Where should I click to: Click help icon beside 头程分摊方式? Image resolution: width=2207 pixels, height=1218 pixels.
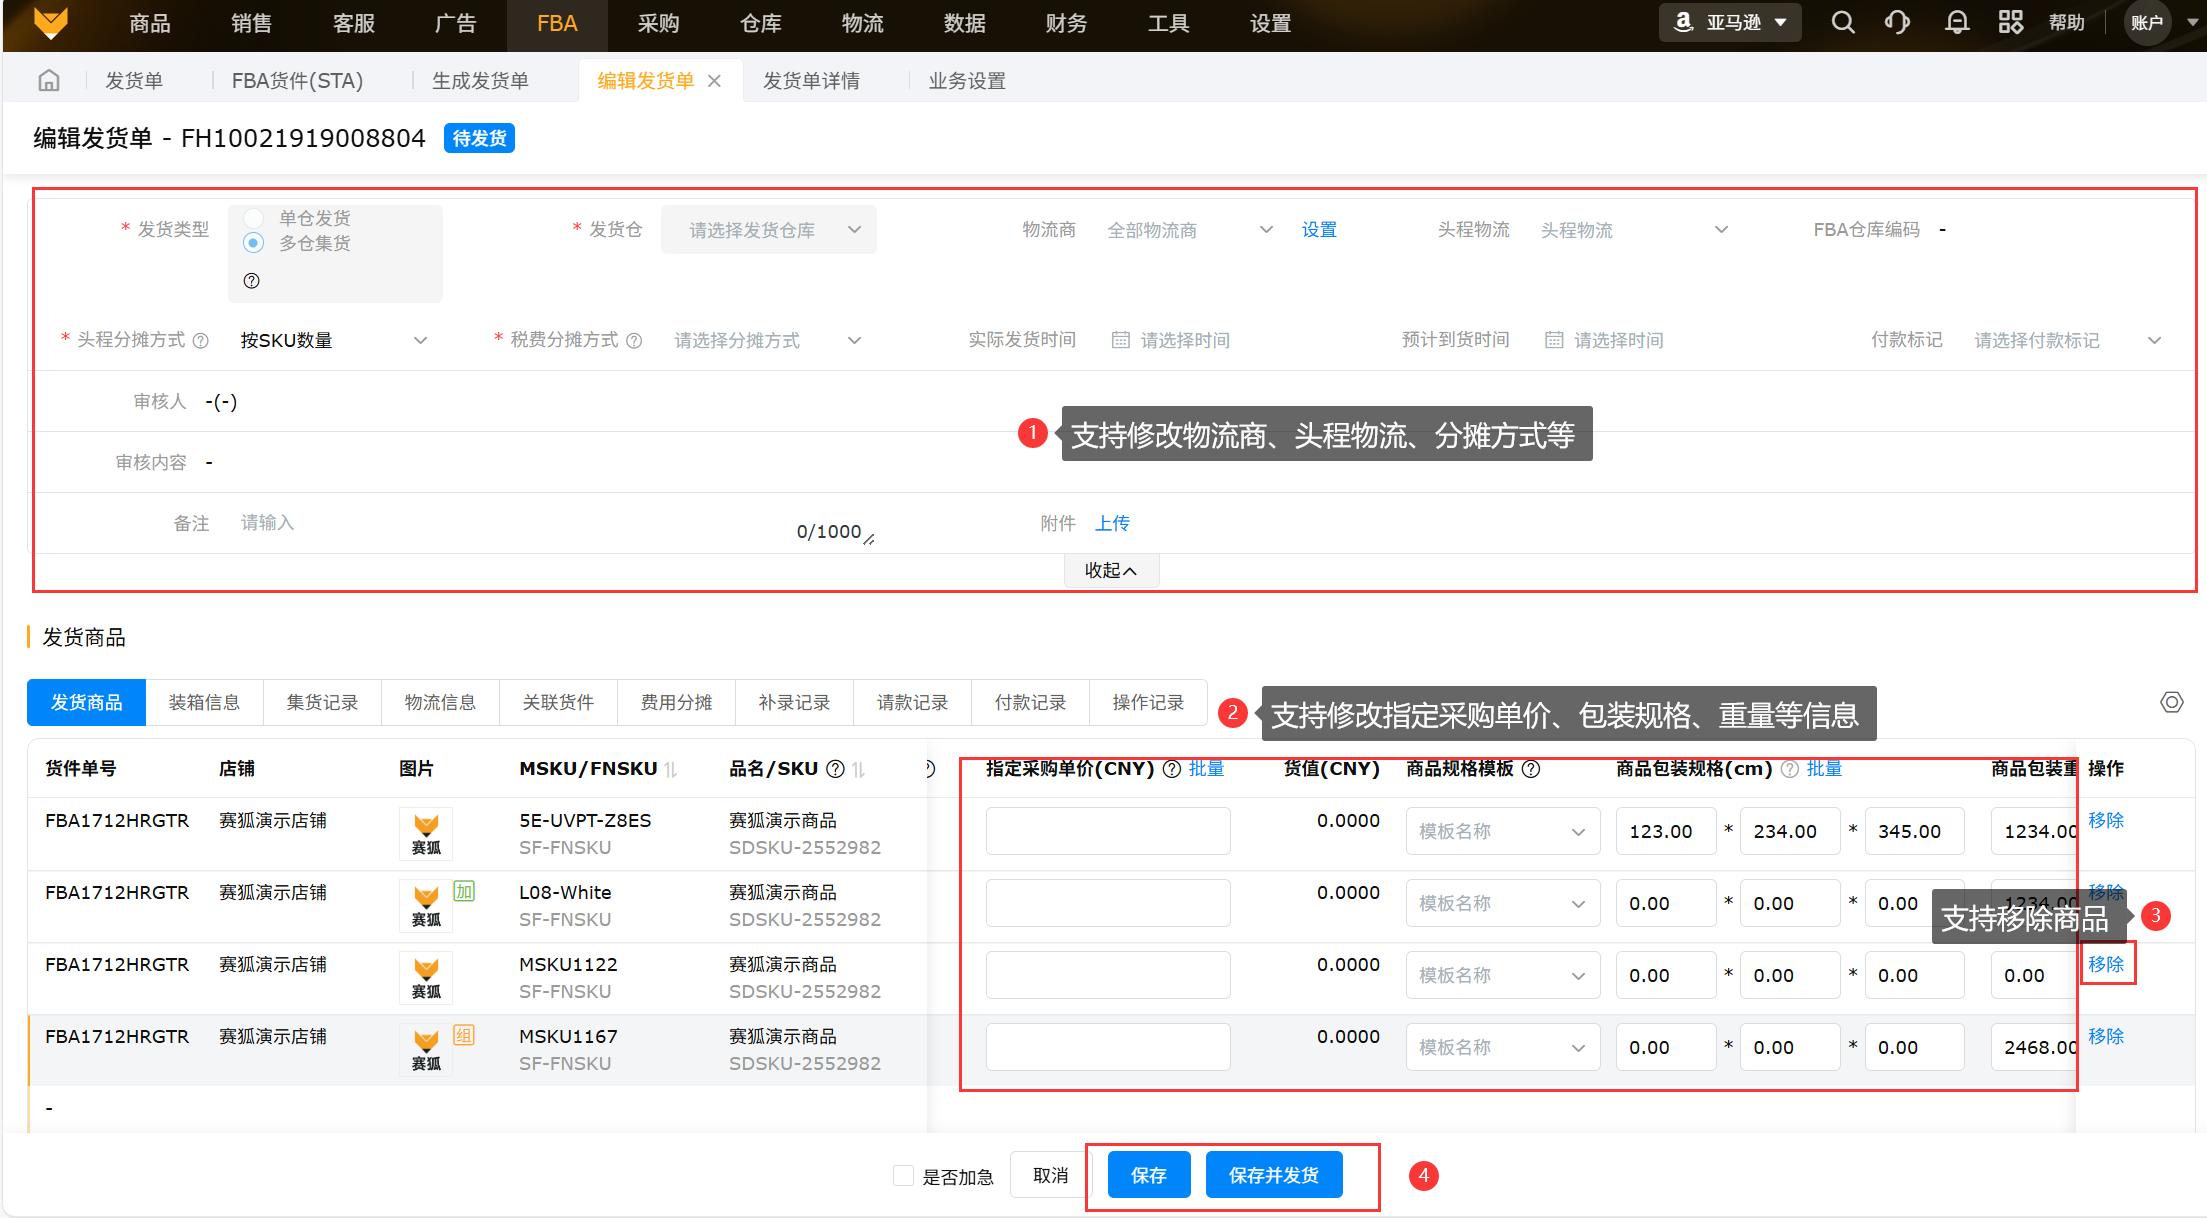[201, 341]
